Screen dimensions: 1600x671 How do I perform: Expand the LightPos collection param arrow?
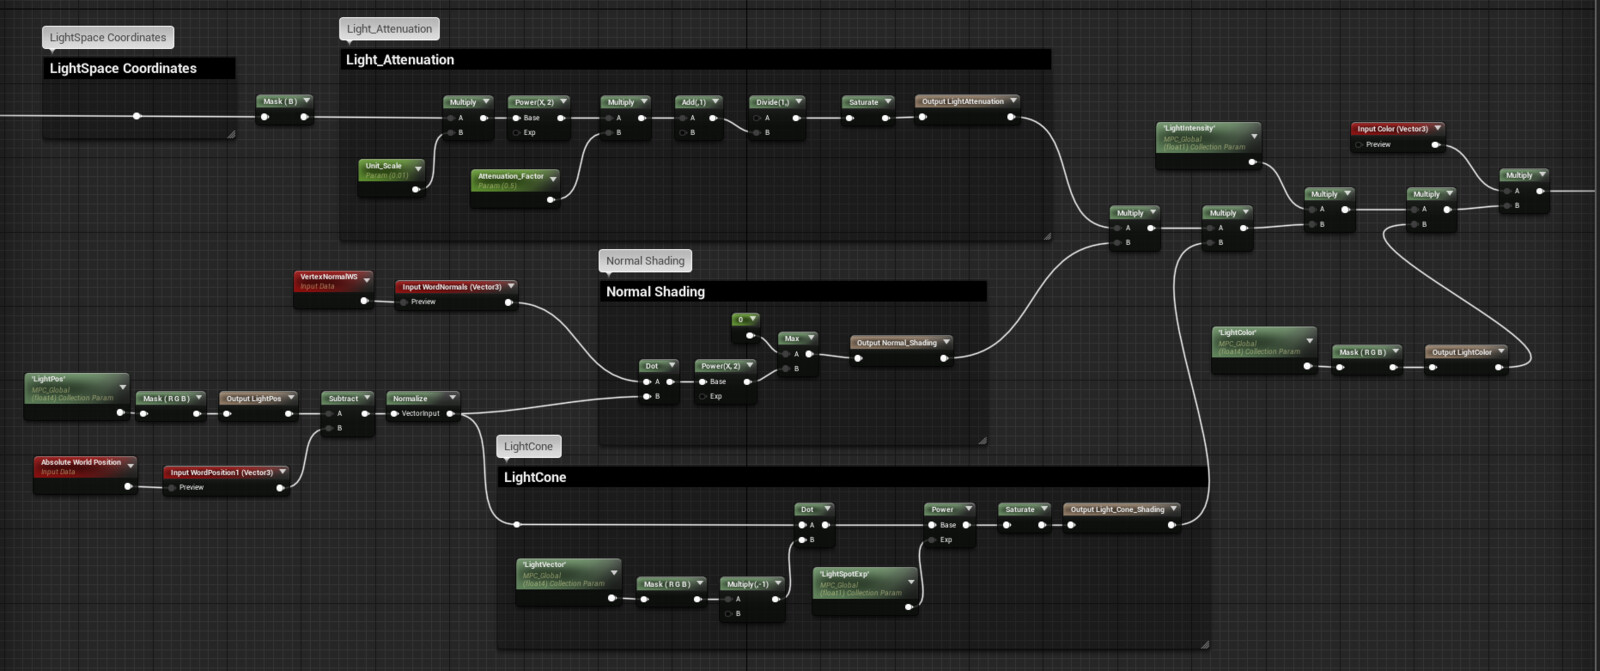point(123,387)
